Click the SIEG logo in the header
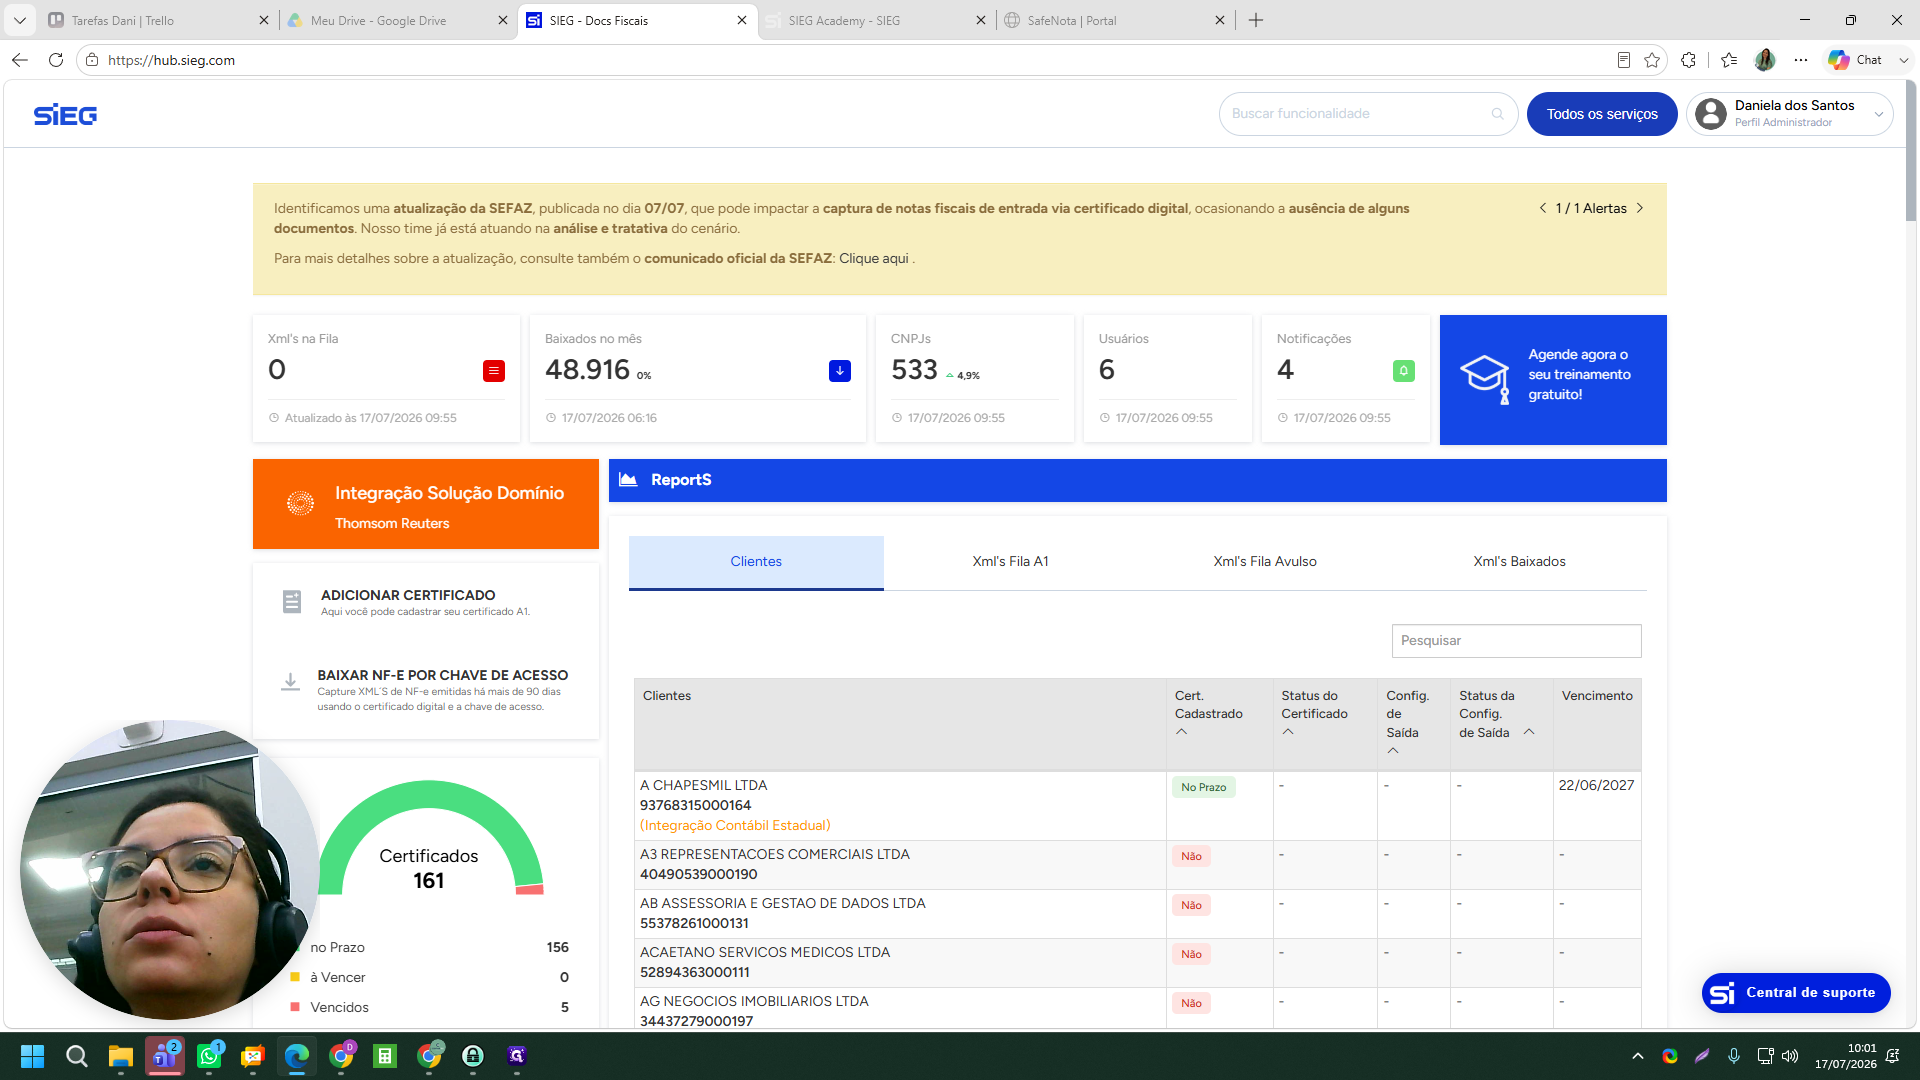1920x1080 pixels. [x=65, y=115]
